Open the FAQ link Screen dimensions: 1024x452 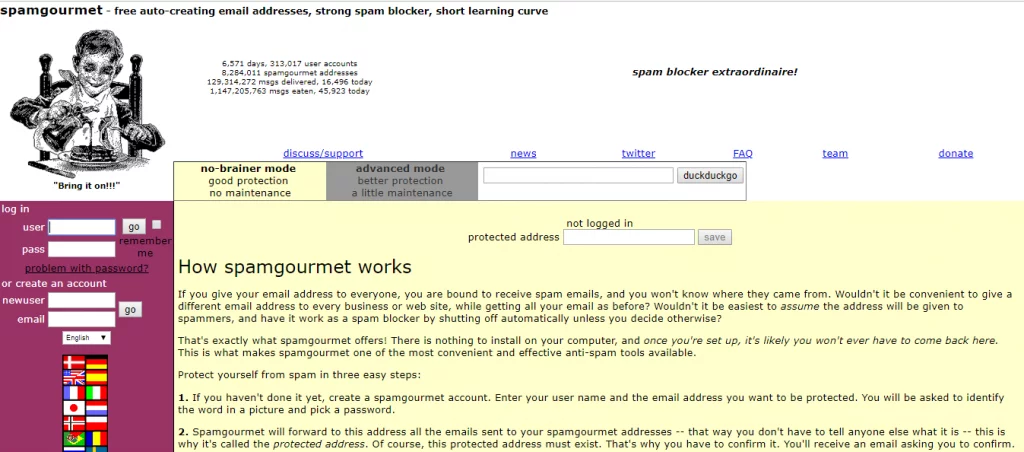pos(743,153)
